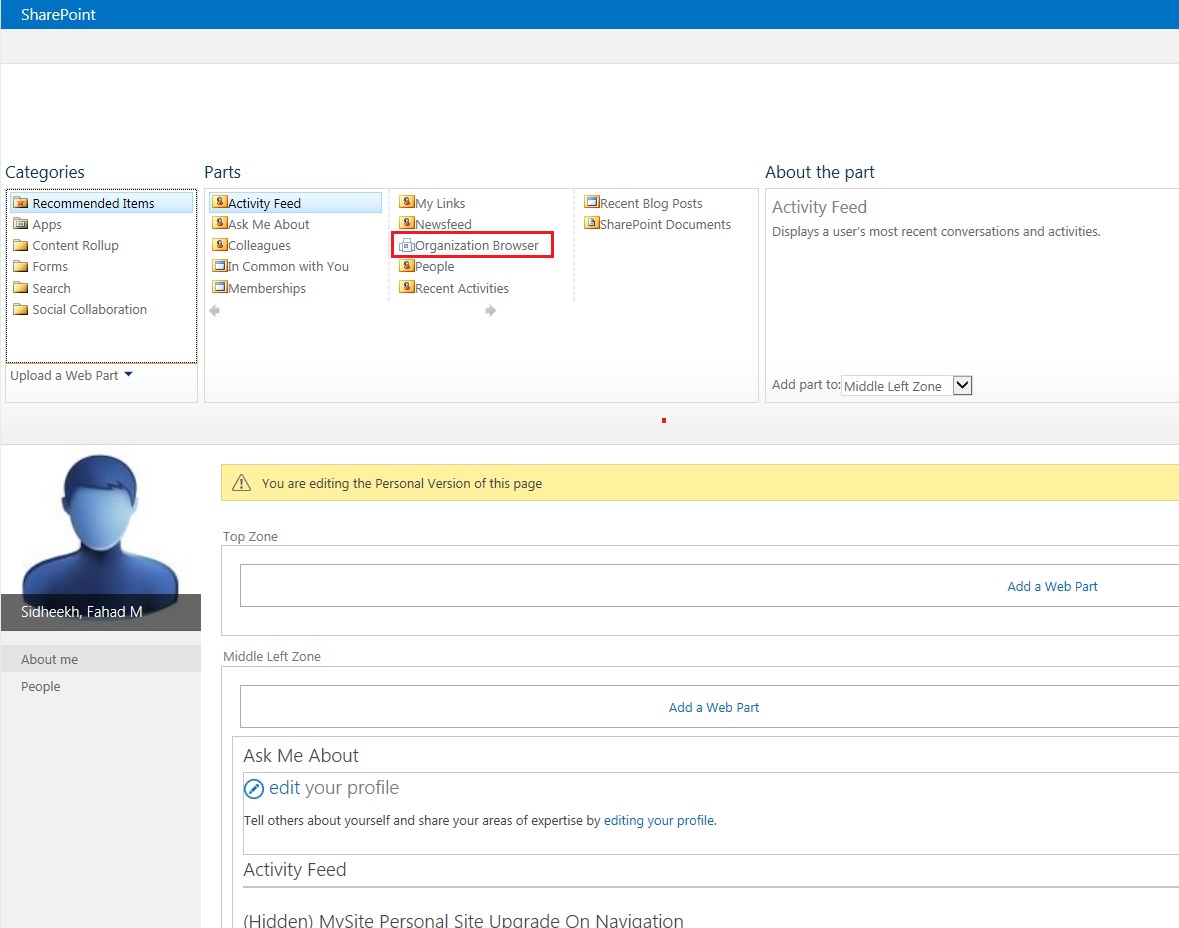This screenshot has width=1179, height=928.
Task: Click the edit profile pencil icon
Action: 254,789
